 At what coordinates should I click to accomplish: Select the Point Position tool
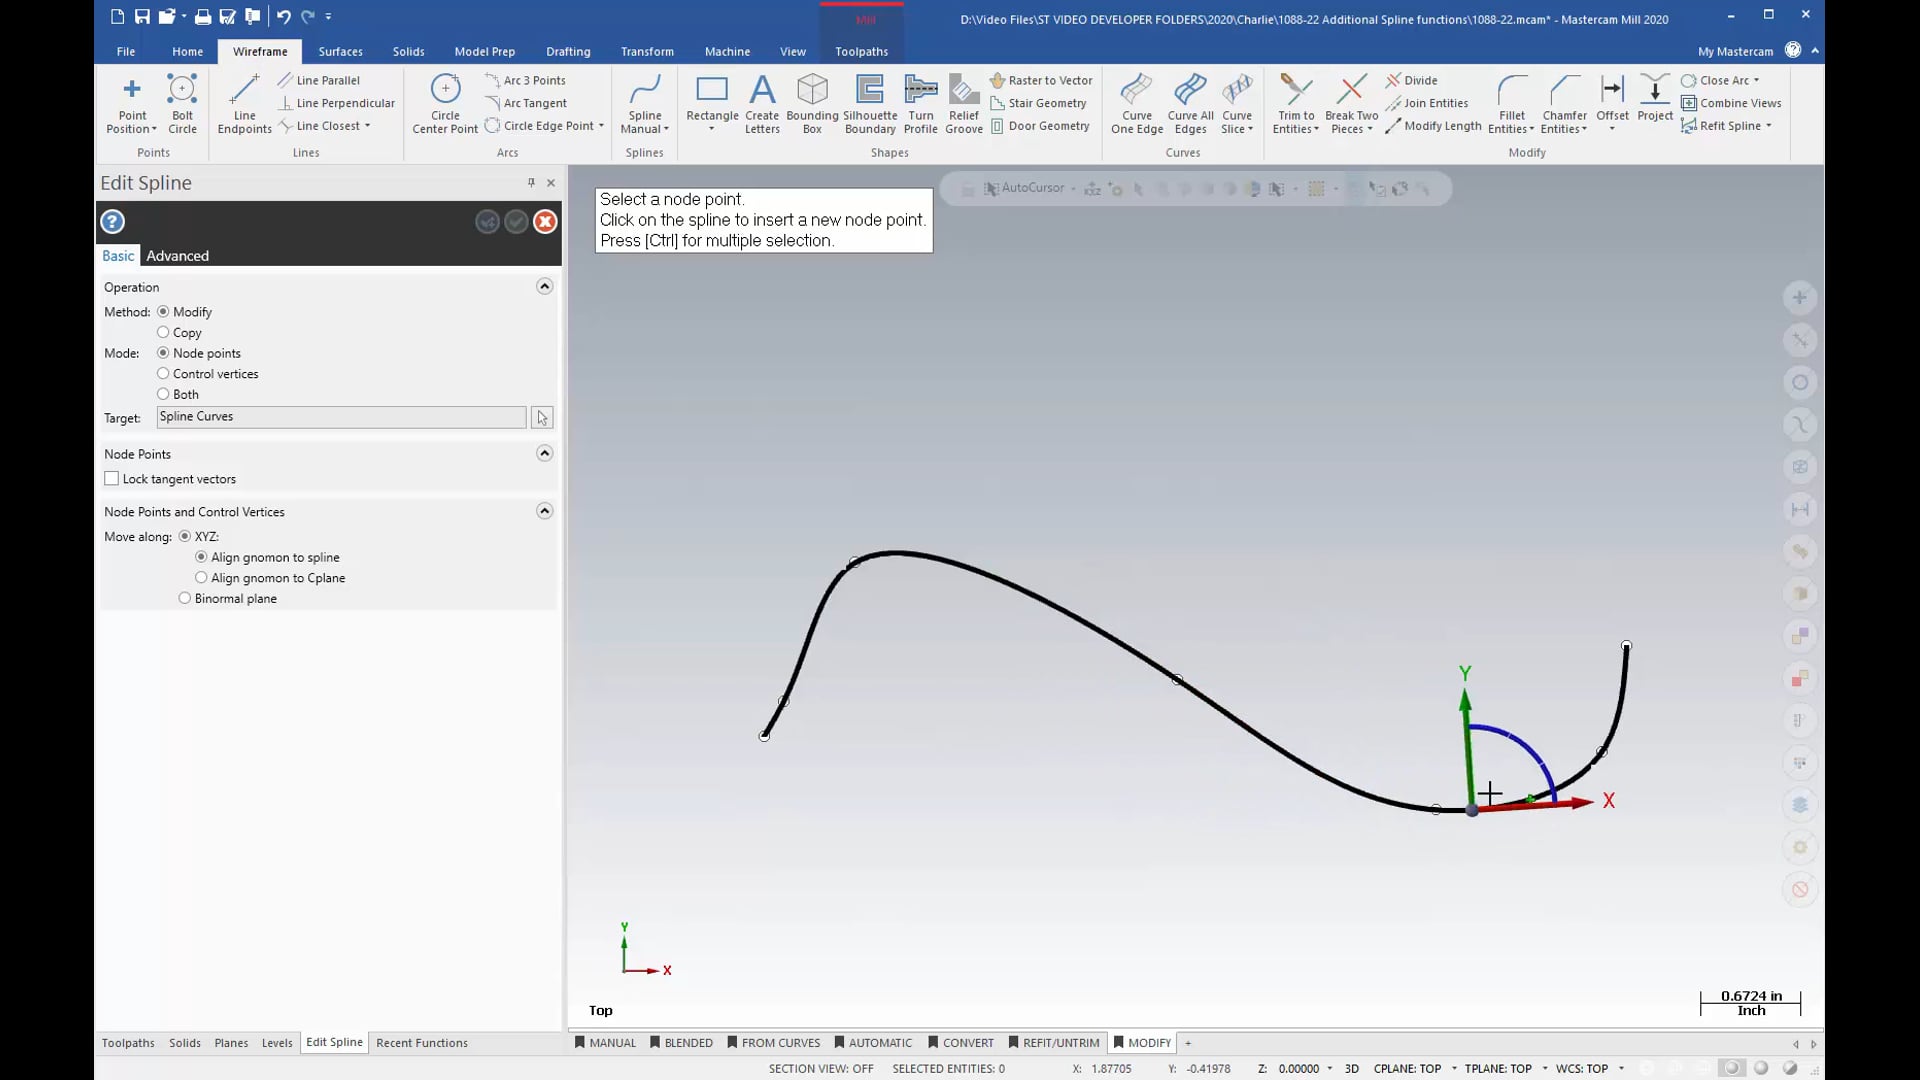pos(132,103)
